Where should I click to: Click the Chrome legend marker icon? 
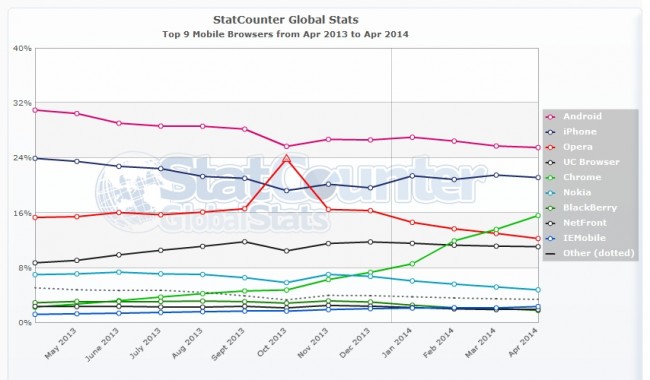pyautogui.click(x=551, y=178)
